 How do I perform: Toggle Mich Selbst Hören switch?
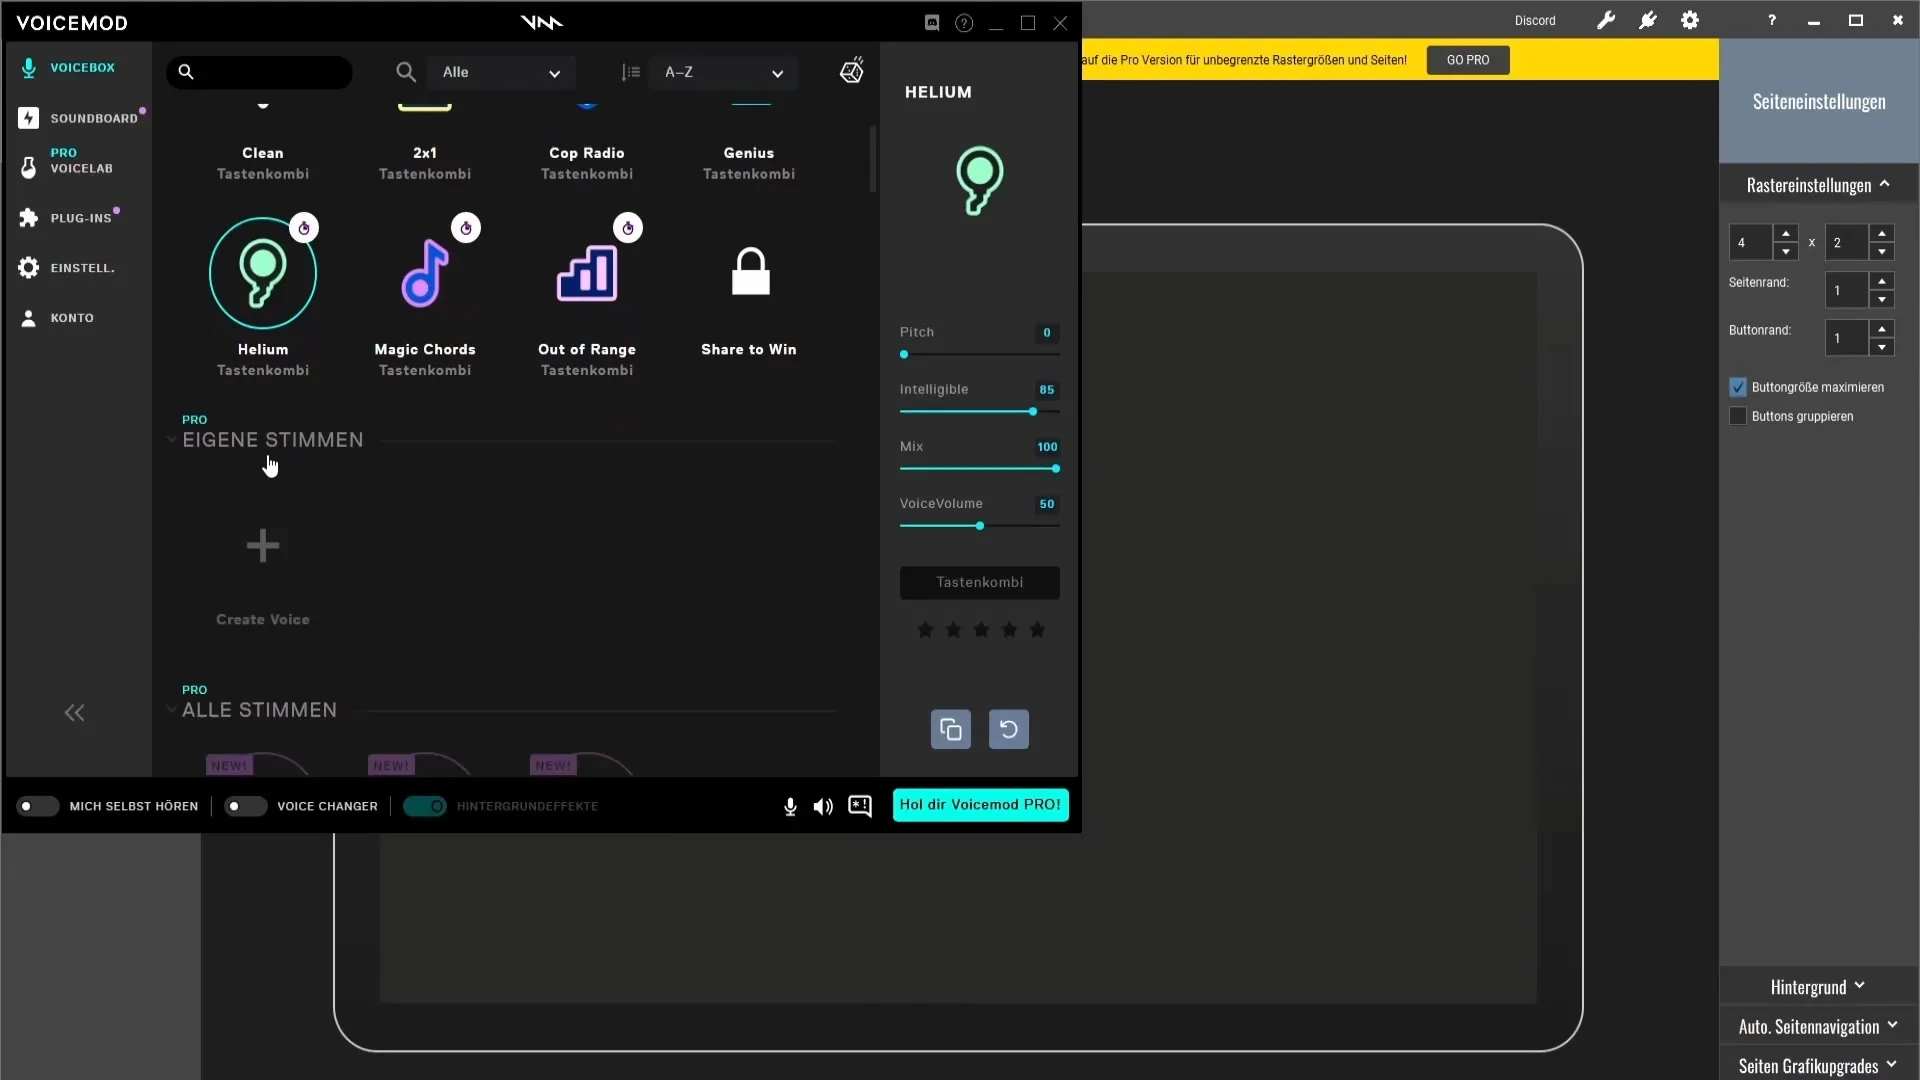38,806
